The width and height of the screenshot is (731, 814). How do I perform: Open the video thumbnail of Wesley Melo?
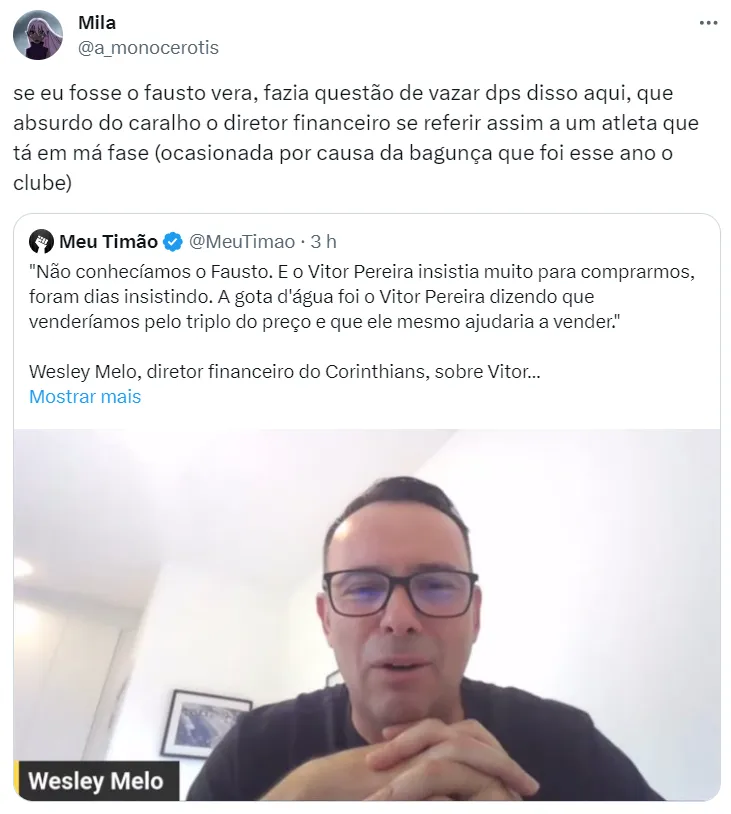pyautogui.click(x=367, y=615)
